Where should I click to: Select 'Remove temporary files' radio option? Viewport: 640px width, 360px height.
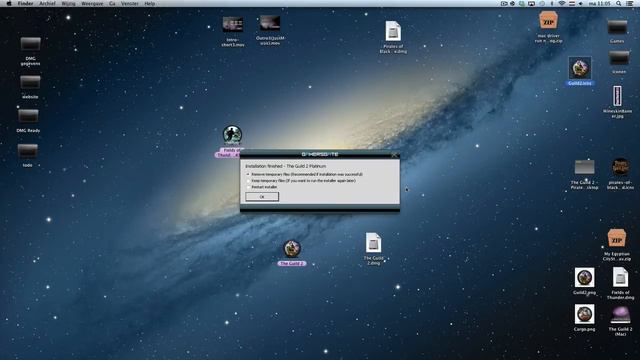(x=248, y=174)
